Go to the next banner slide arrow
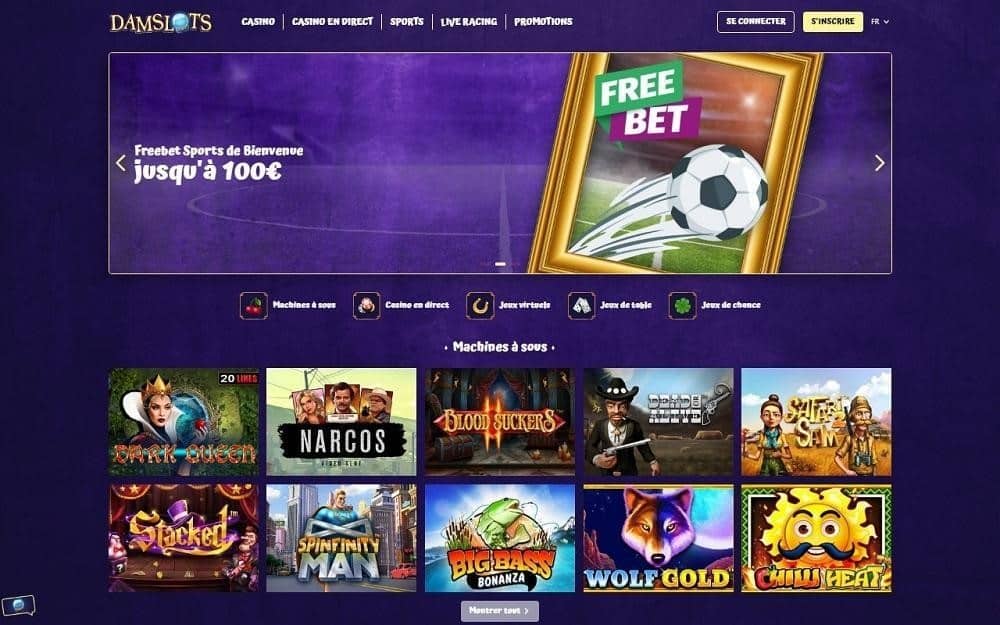The width and height of the screenshot is (1000, 625). 879,163
